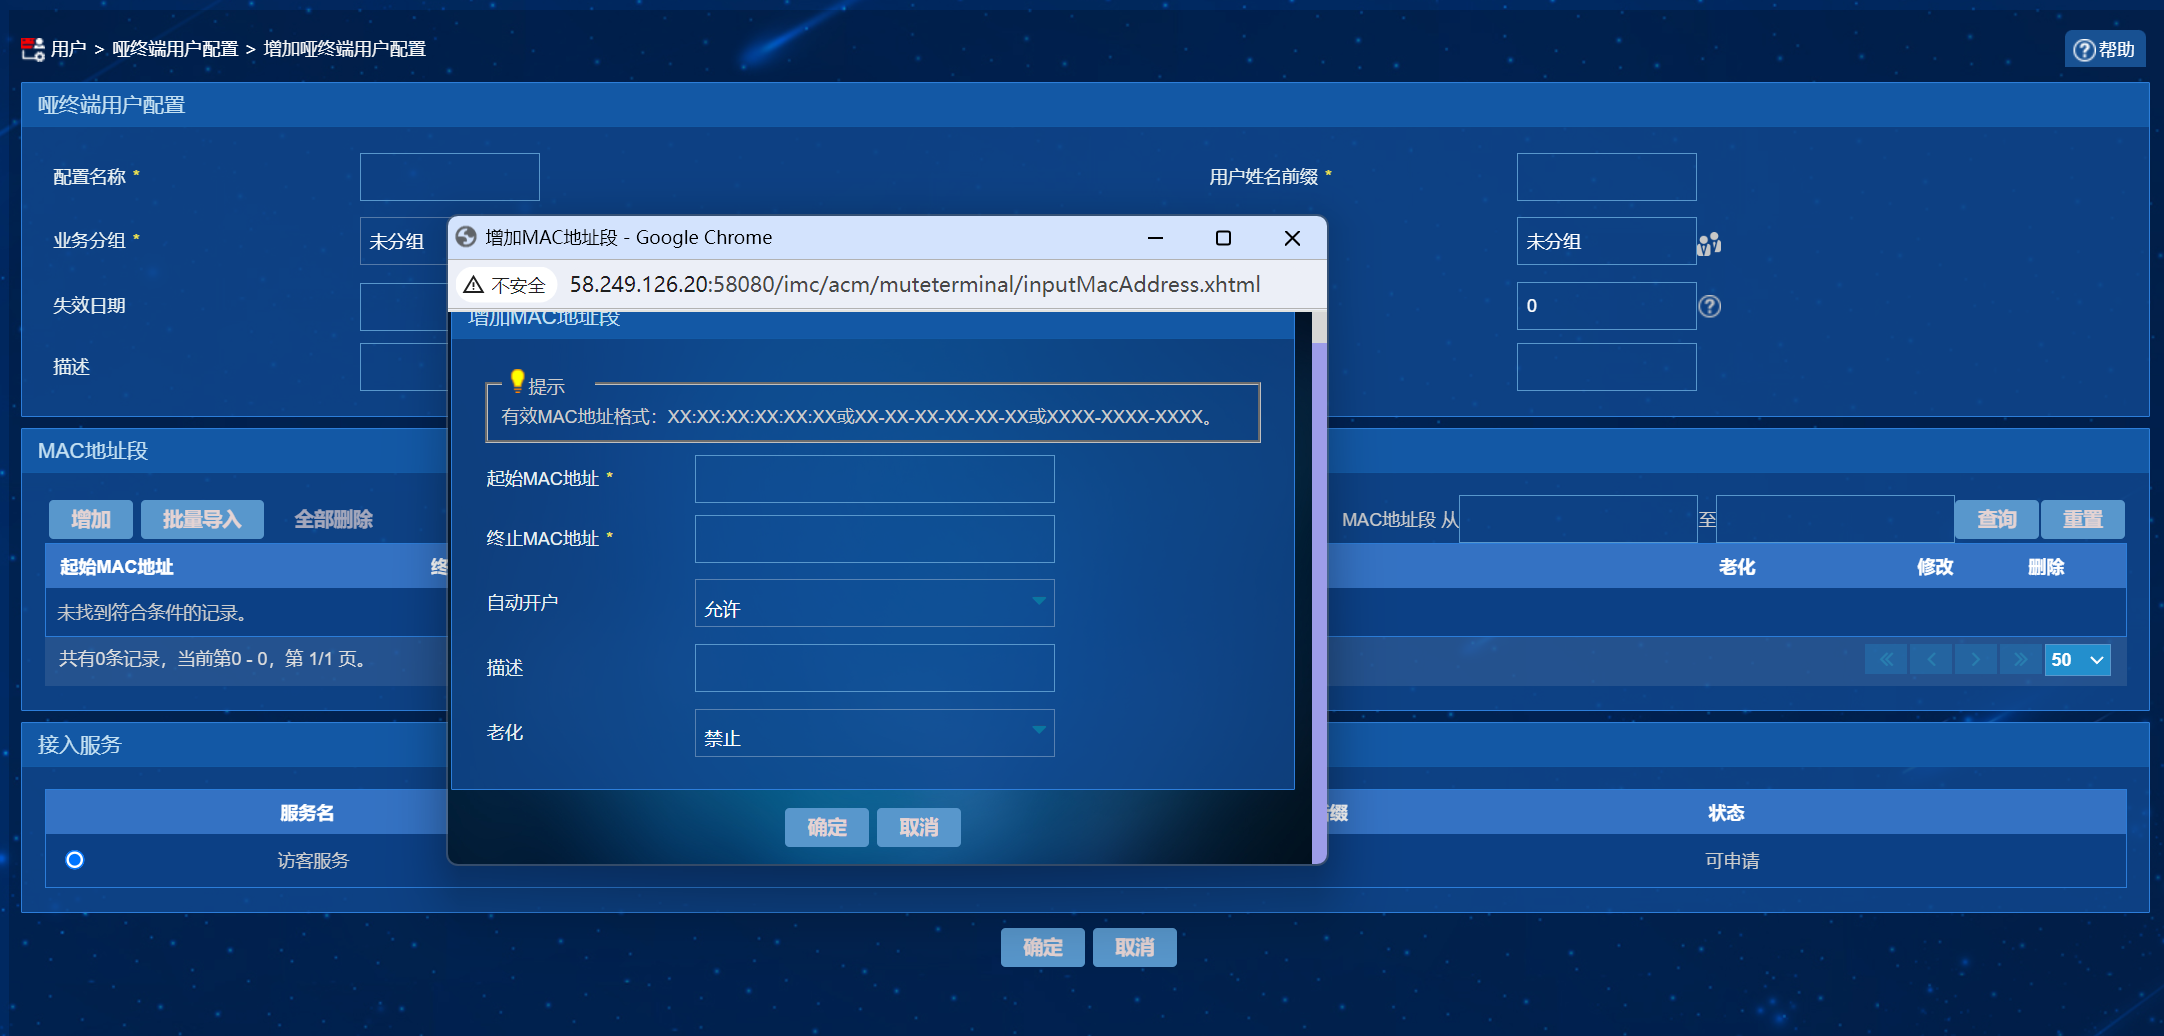Go to last page of MAC list

click(2021, 659)
